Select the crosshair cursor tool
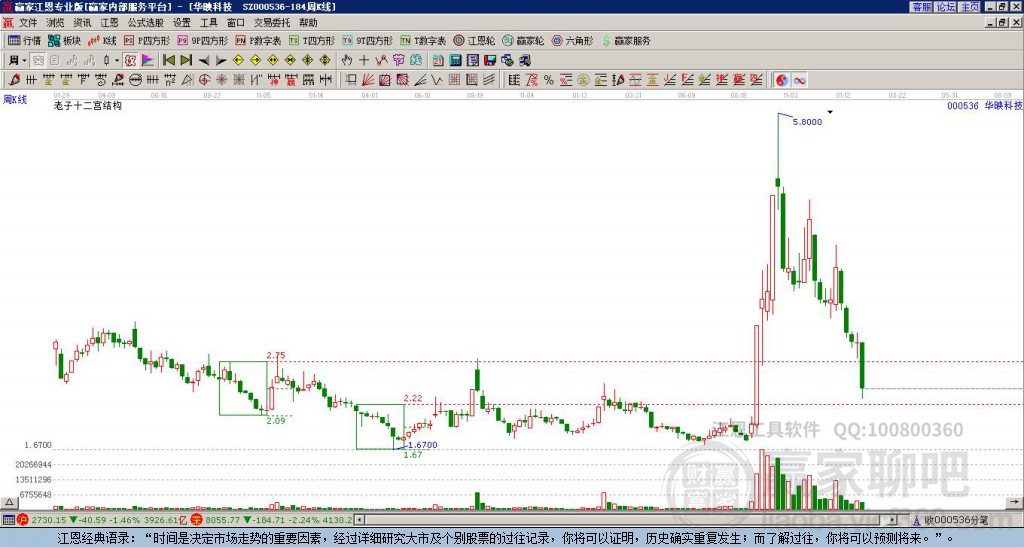 point(364,61)
